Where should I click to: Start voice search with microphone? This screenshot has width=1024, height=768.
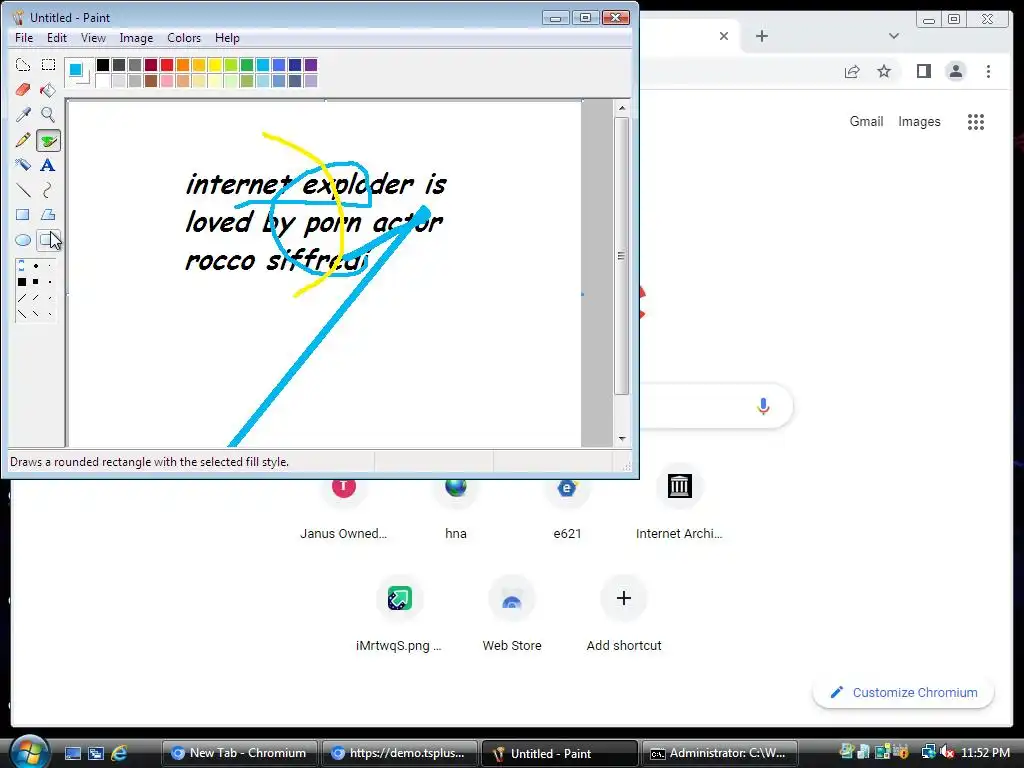[x=763, y=406]
